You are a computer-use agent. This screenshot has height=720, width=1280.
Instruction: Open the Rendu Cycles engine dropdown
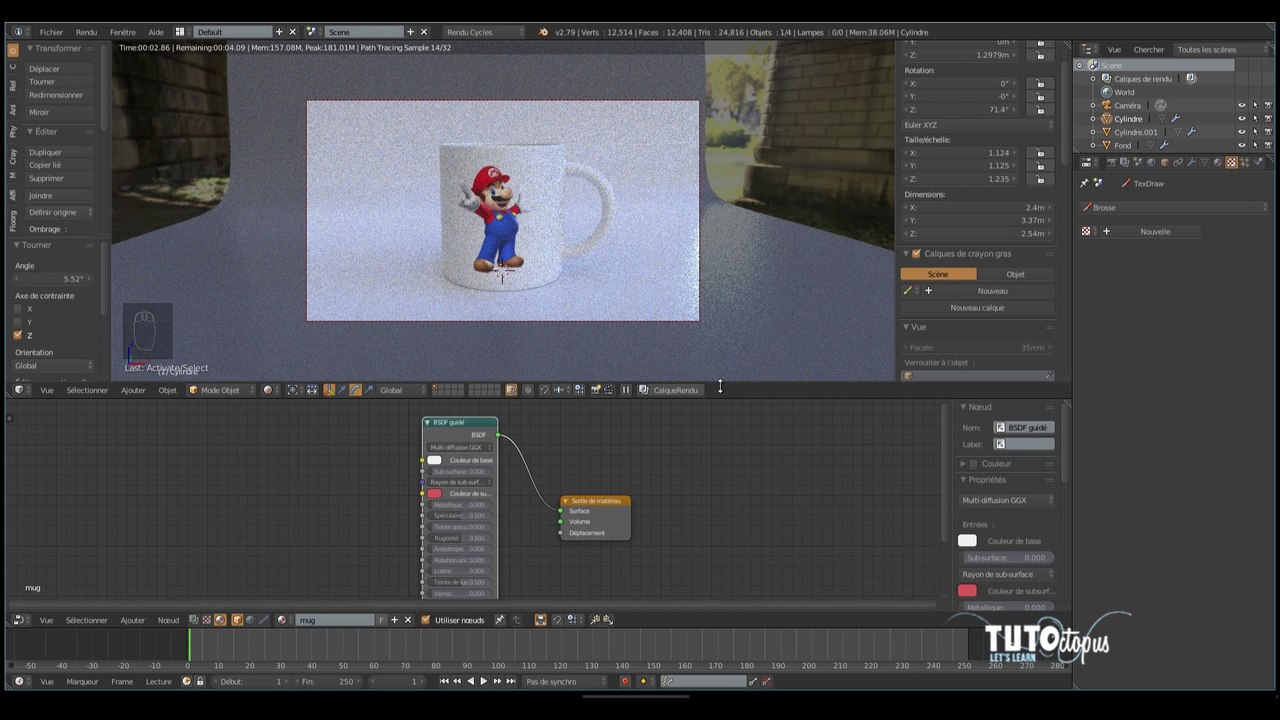pos(483,32)
